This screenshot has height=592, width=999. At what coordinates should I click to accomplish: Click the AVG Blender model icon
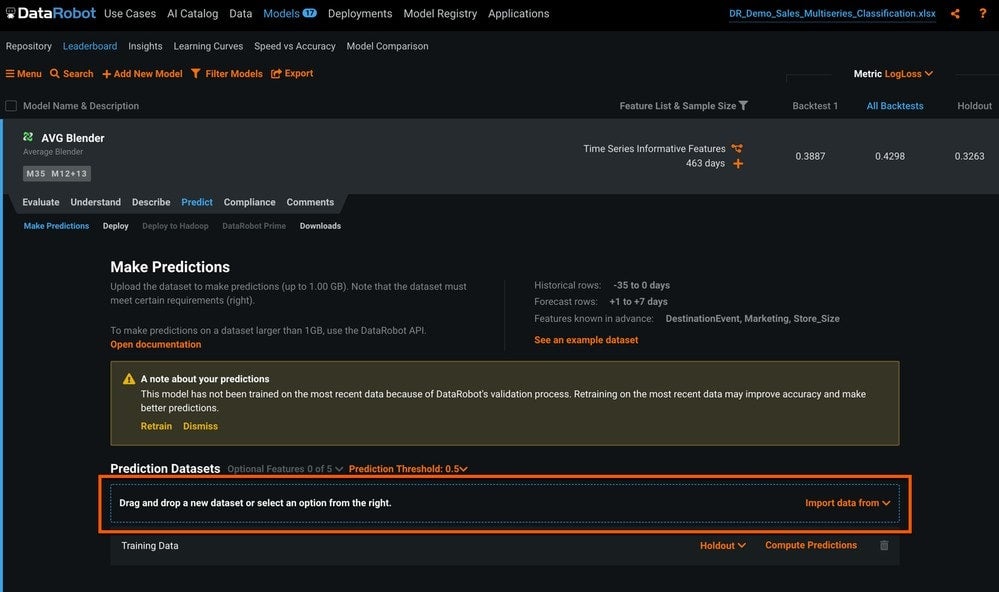pyautogui.click(x=28, y=137)
